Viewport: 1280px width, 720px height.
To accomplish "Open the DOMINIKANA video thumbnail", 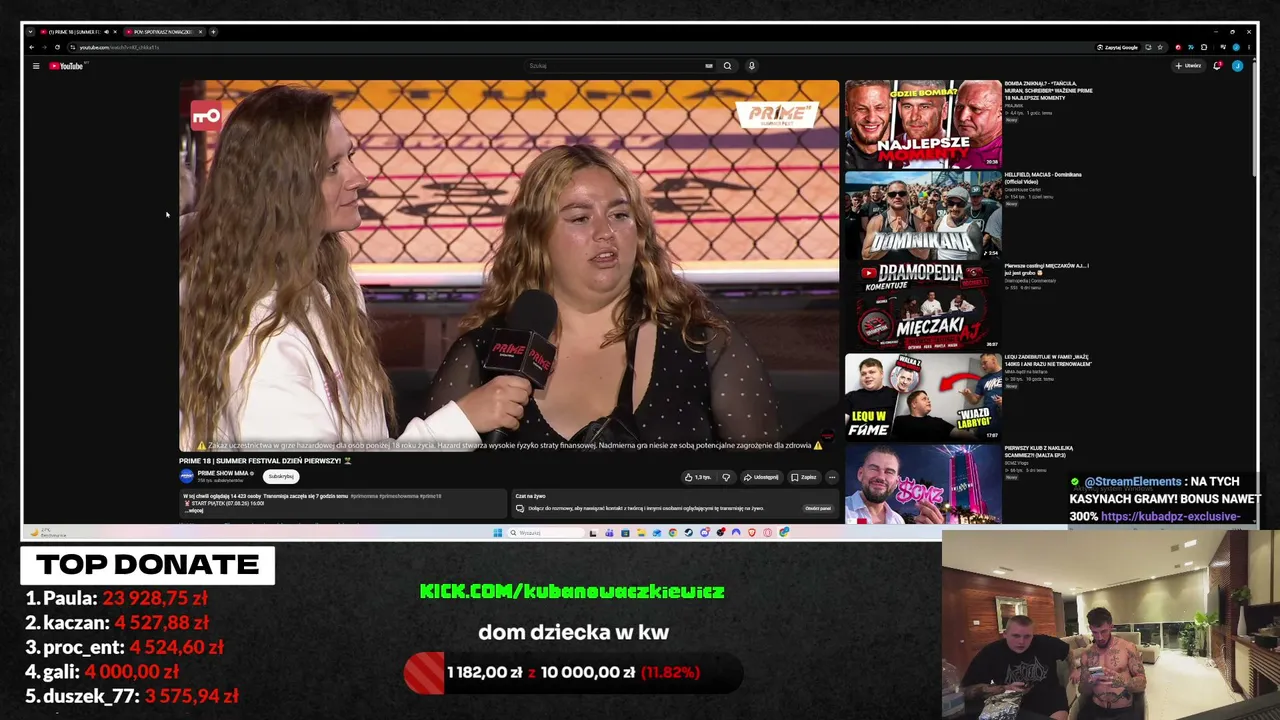I will pyautogui.click(x=923, y=215).
